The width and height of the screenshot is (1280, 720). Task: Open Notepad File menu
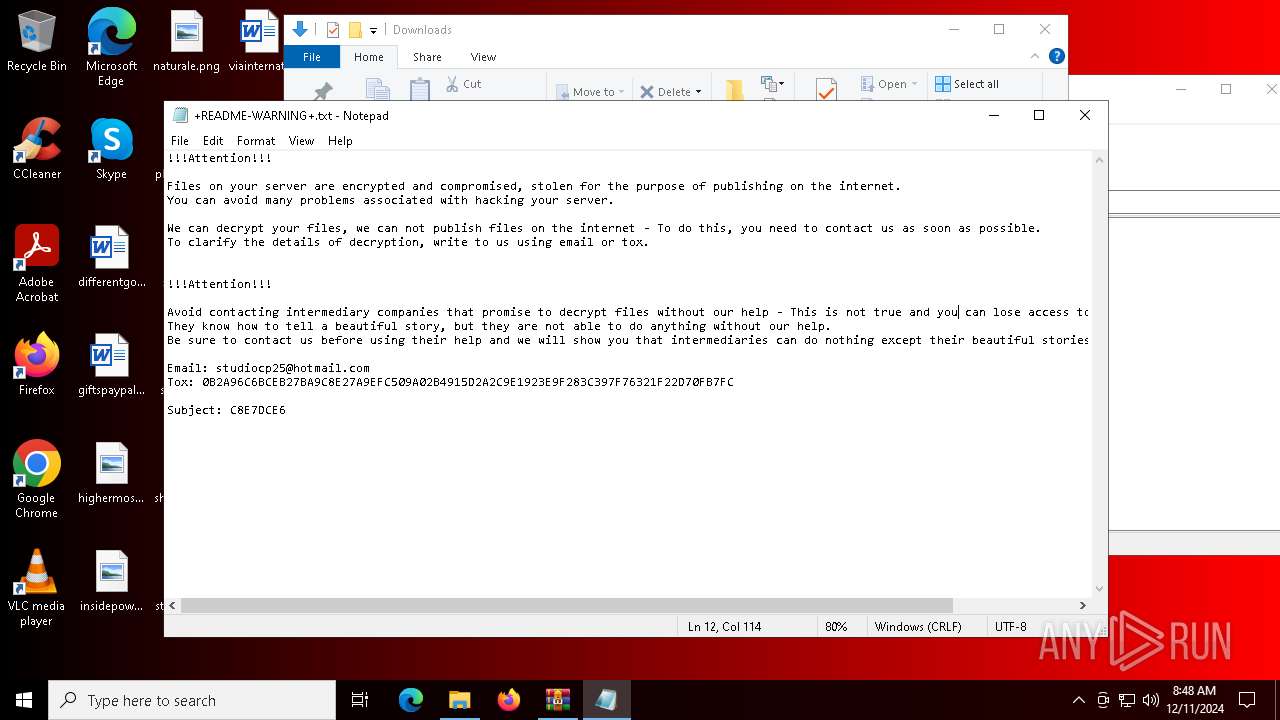(x=180, y=141)
